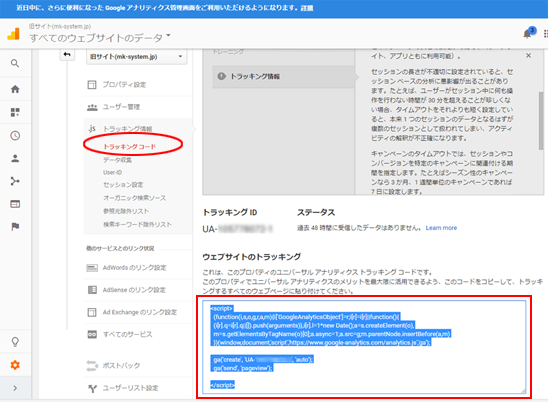Open the account selector dropdown arrow
This screenshot has height=402, width=548.
(x=168, y=35)
